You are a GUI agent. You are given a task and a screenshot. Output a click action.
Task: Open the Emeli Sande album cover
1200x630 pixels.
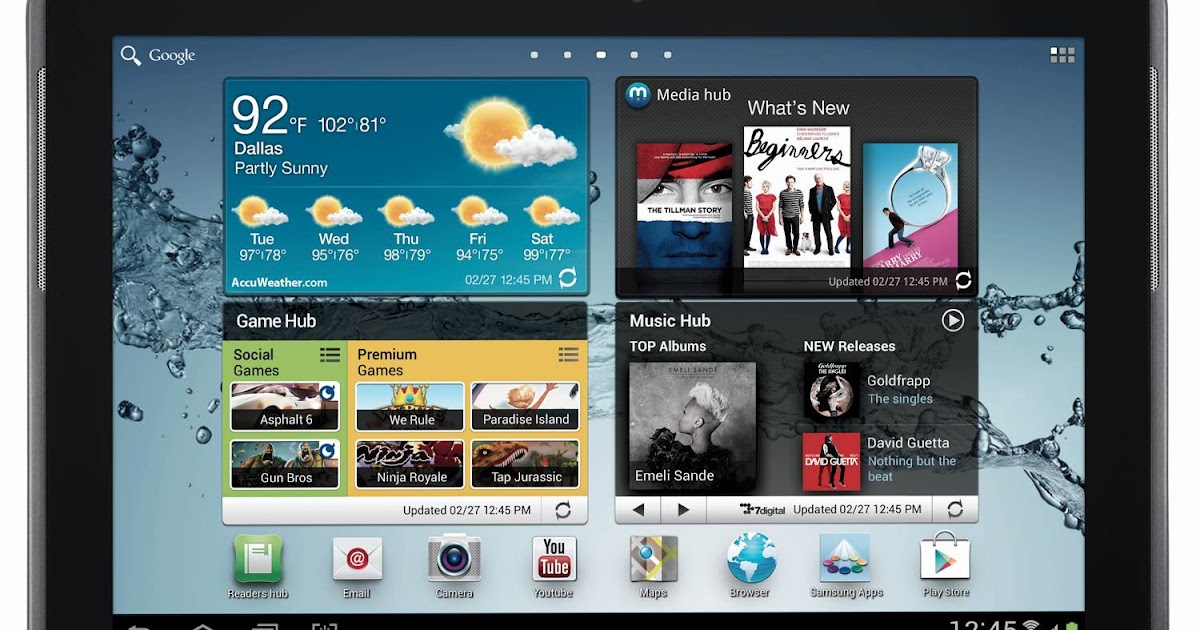692,426
